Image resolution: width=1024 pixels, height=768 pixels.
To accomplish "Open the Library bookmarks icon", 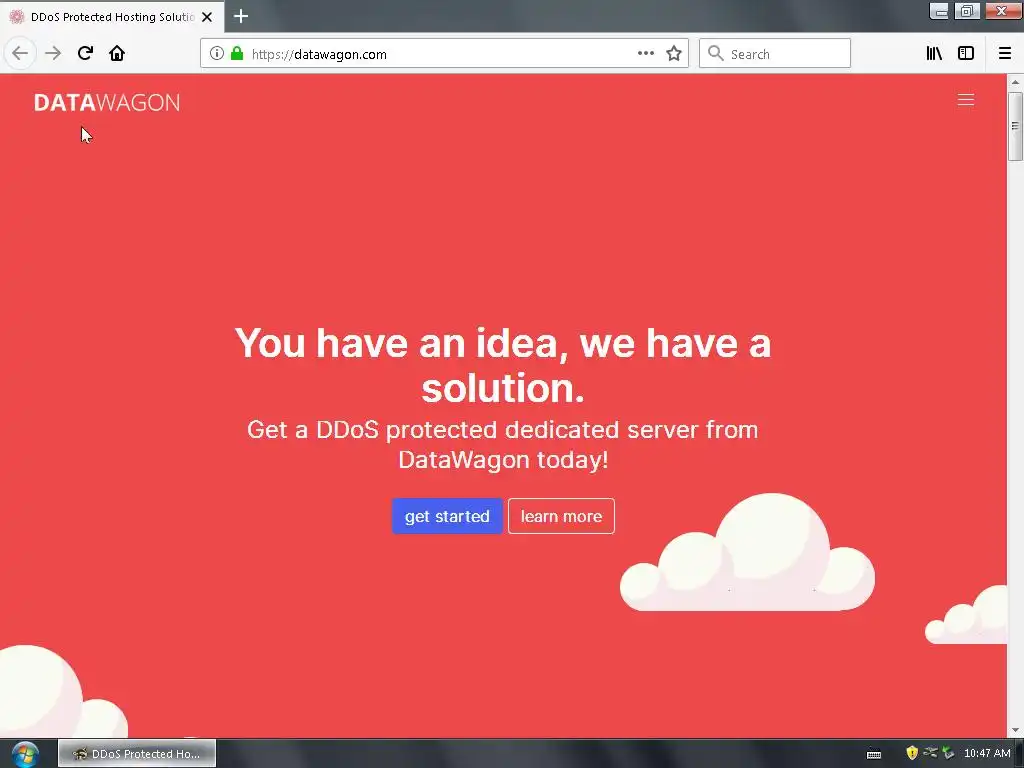I will 934,54.
